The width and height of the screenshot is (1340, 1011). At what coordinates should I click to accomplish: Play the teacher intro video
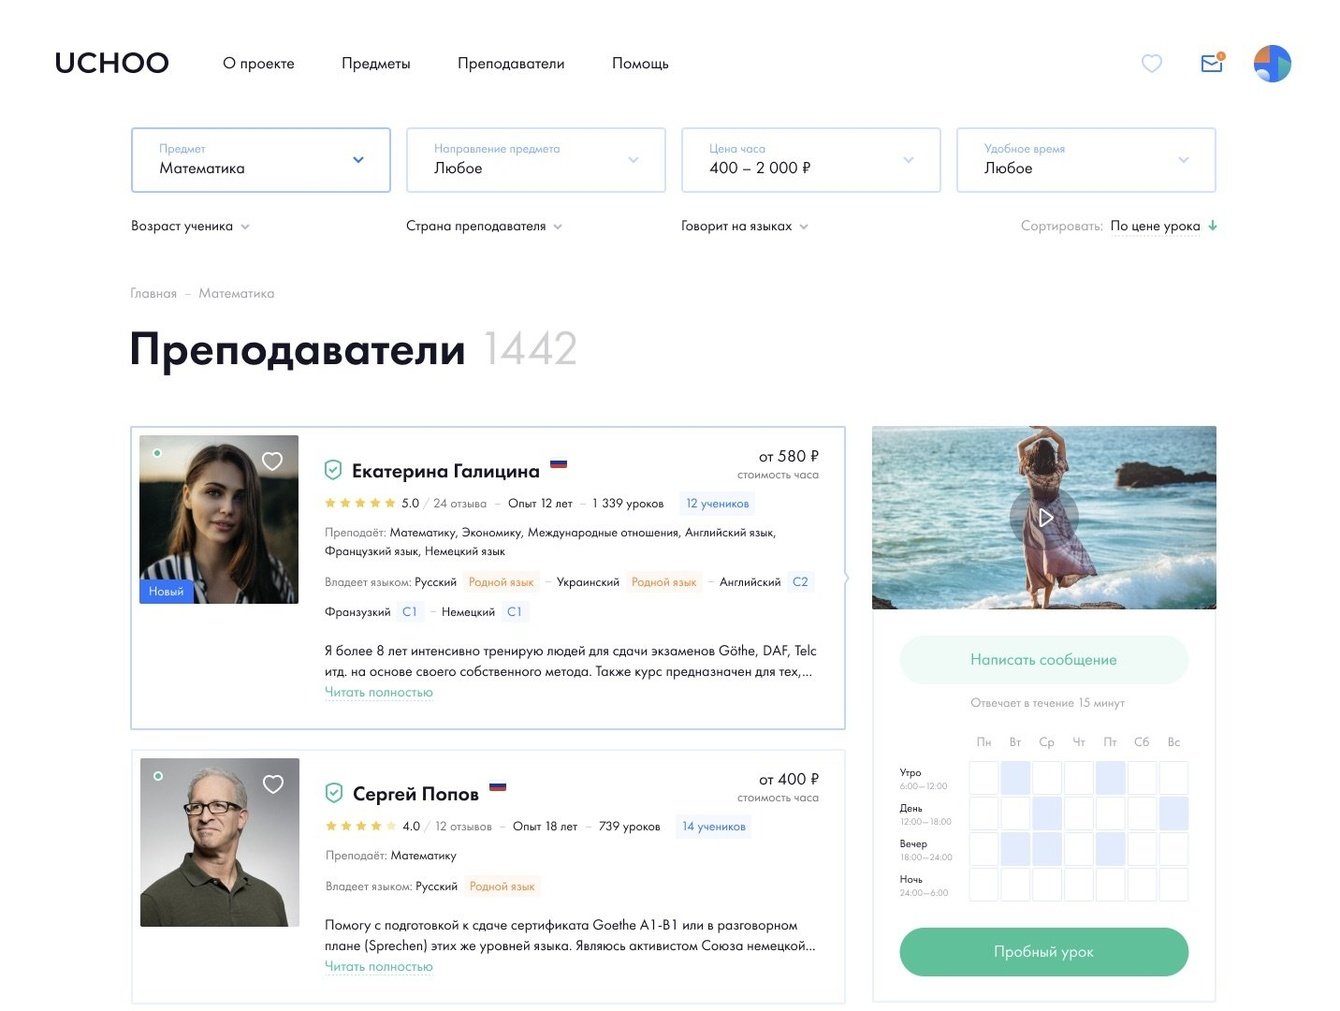1044,517
